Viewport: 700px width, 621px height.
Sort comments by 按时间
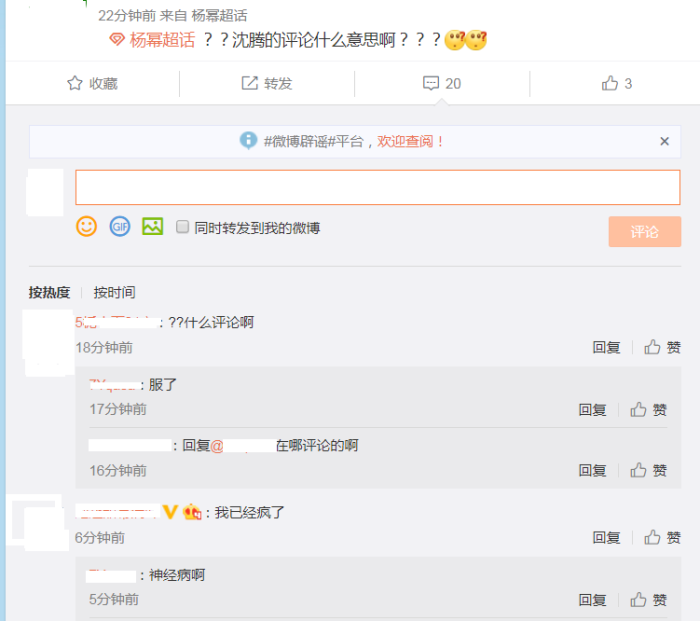click(114, 292)
